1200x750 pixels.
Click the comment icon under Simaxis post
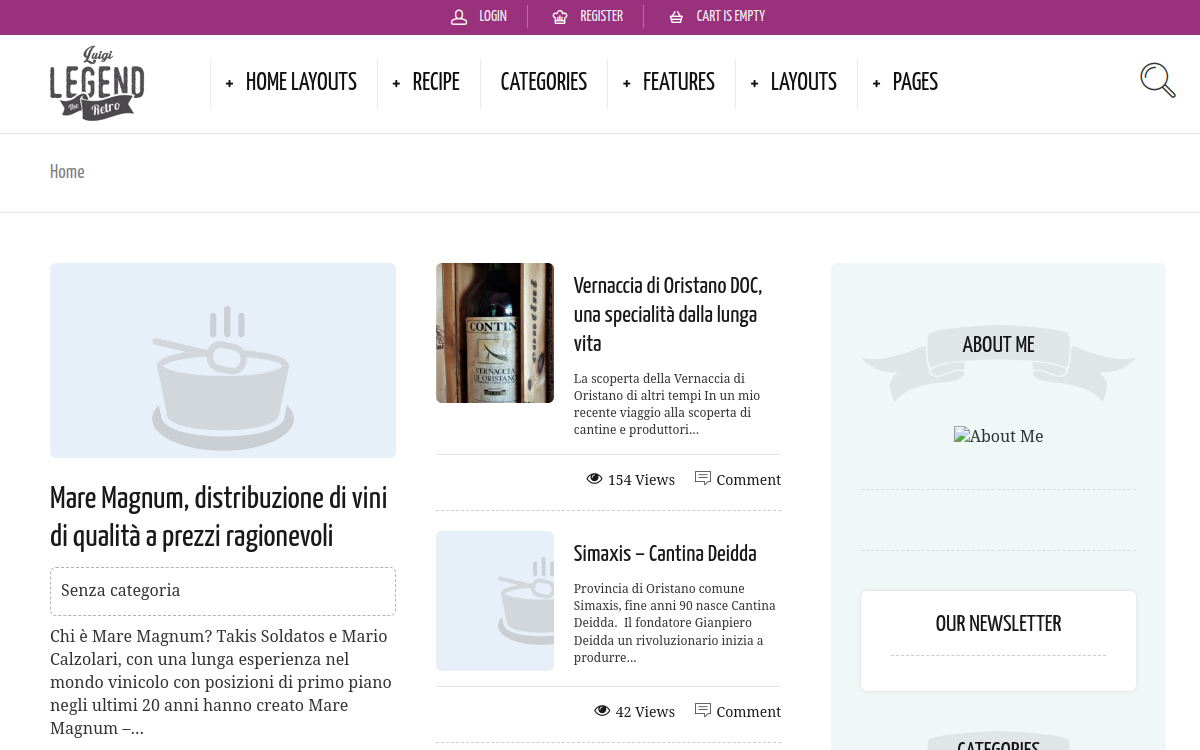coord(703,711)
